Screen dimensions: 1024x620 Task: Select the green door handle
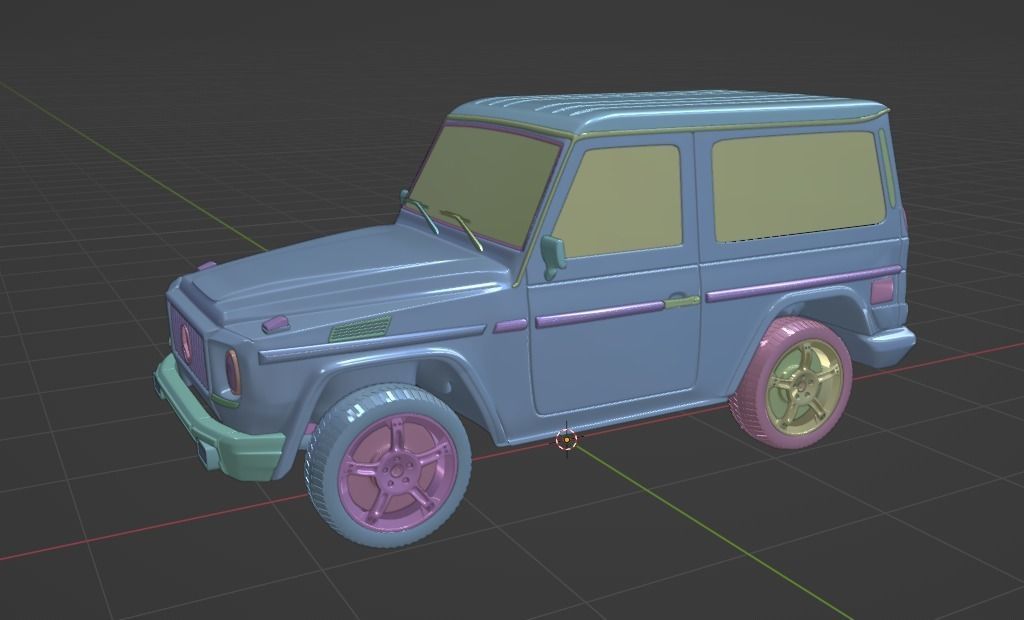tap(682, 301)
